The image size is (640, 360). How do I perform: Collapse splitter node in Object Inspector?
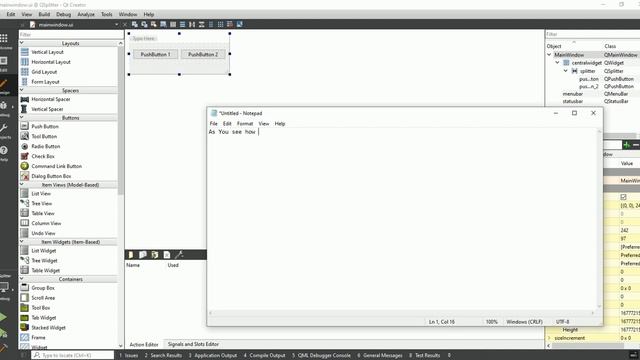(x=566, y=71)
